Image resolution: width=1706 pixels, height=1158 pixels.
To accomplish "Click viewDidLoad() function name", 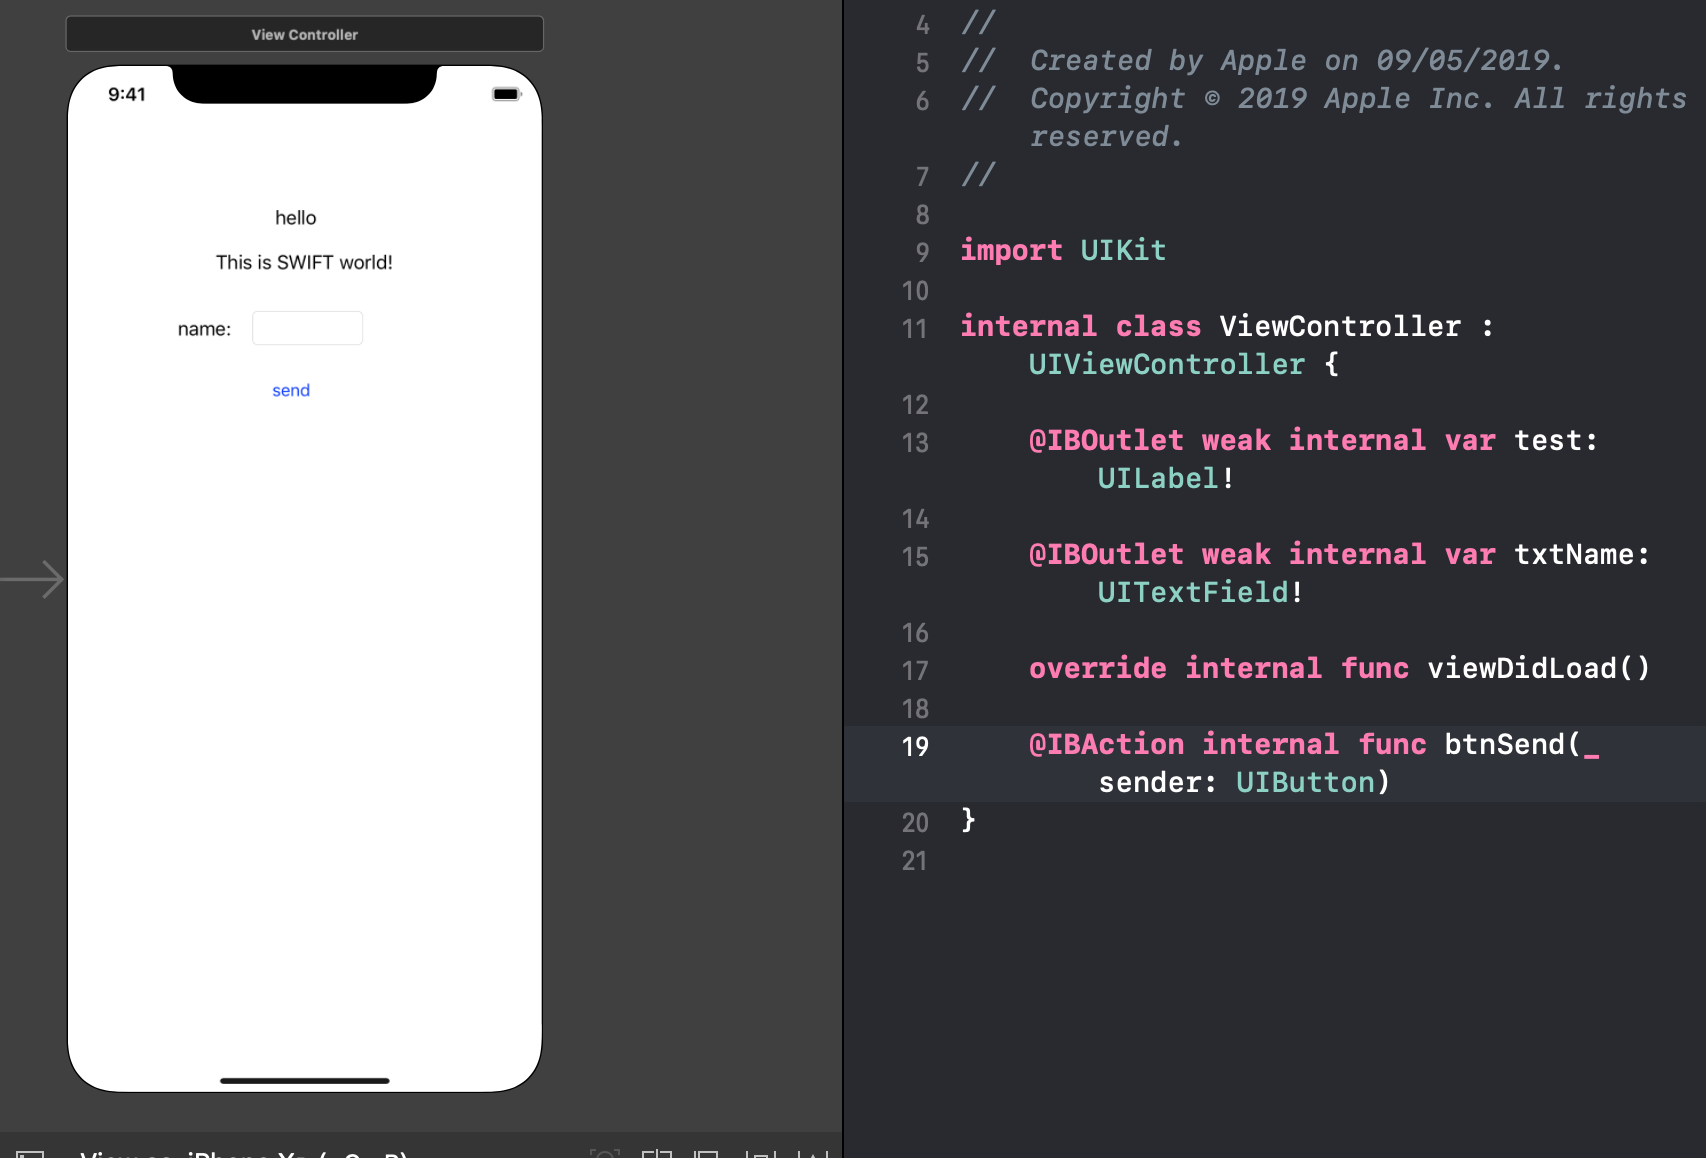I will tap(1539, 668).
